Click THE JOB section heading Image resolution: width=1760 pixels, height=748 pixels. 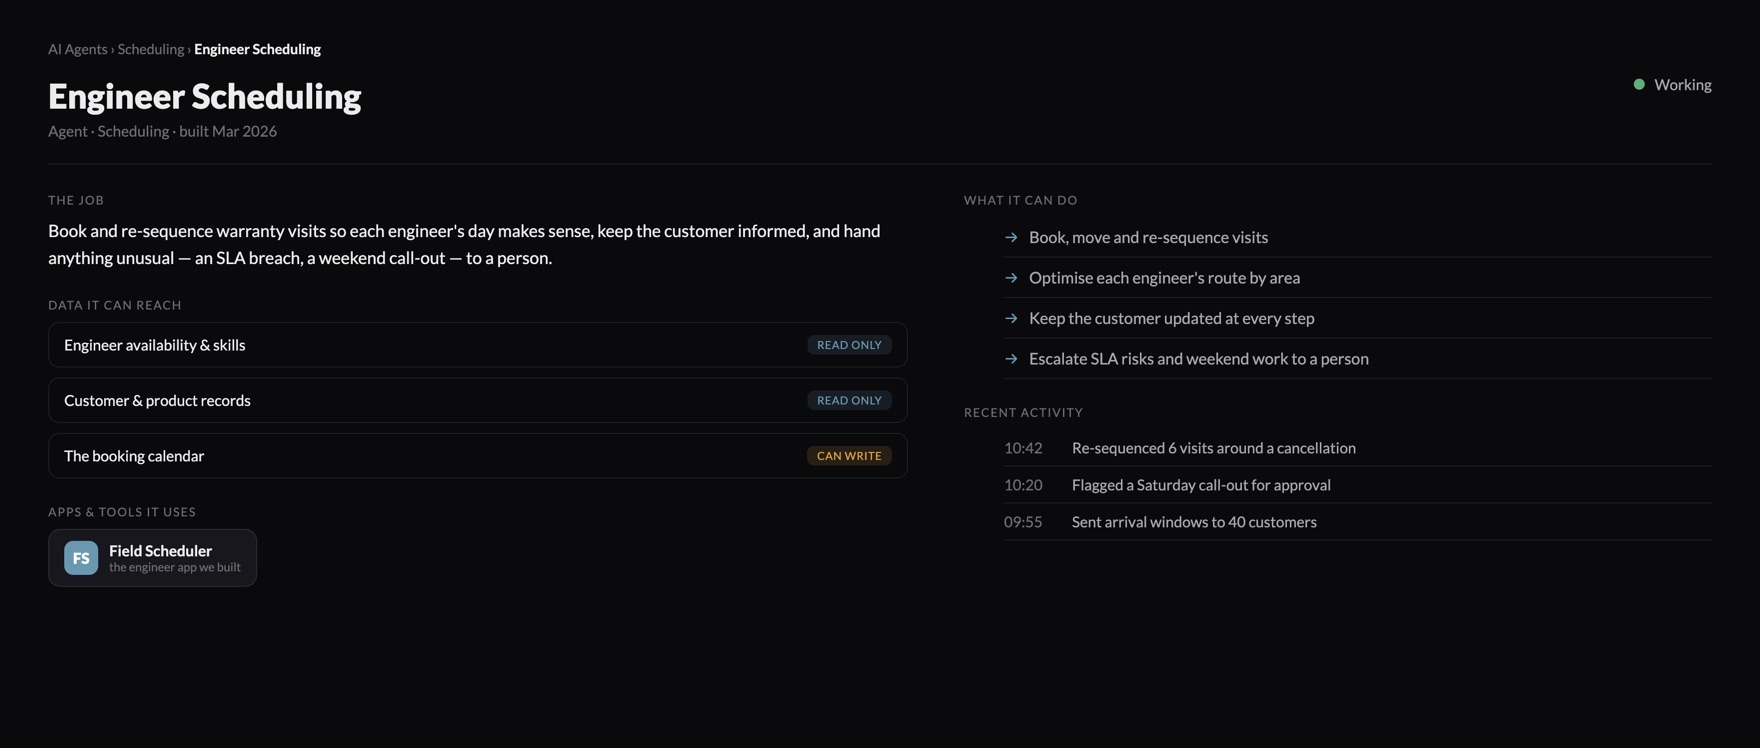click(76, 200)
